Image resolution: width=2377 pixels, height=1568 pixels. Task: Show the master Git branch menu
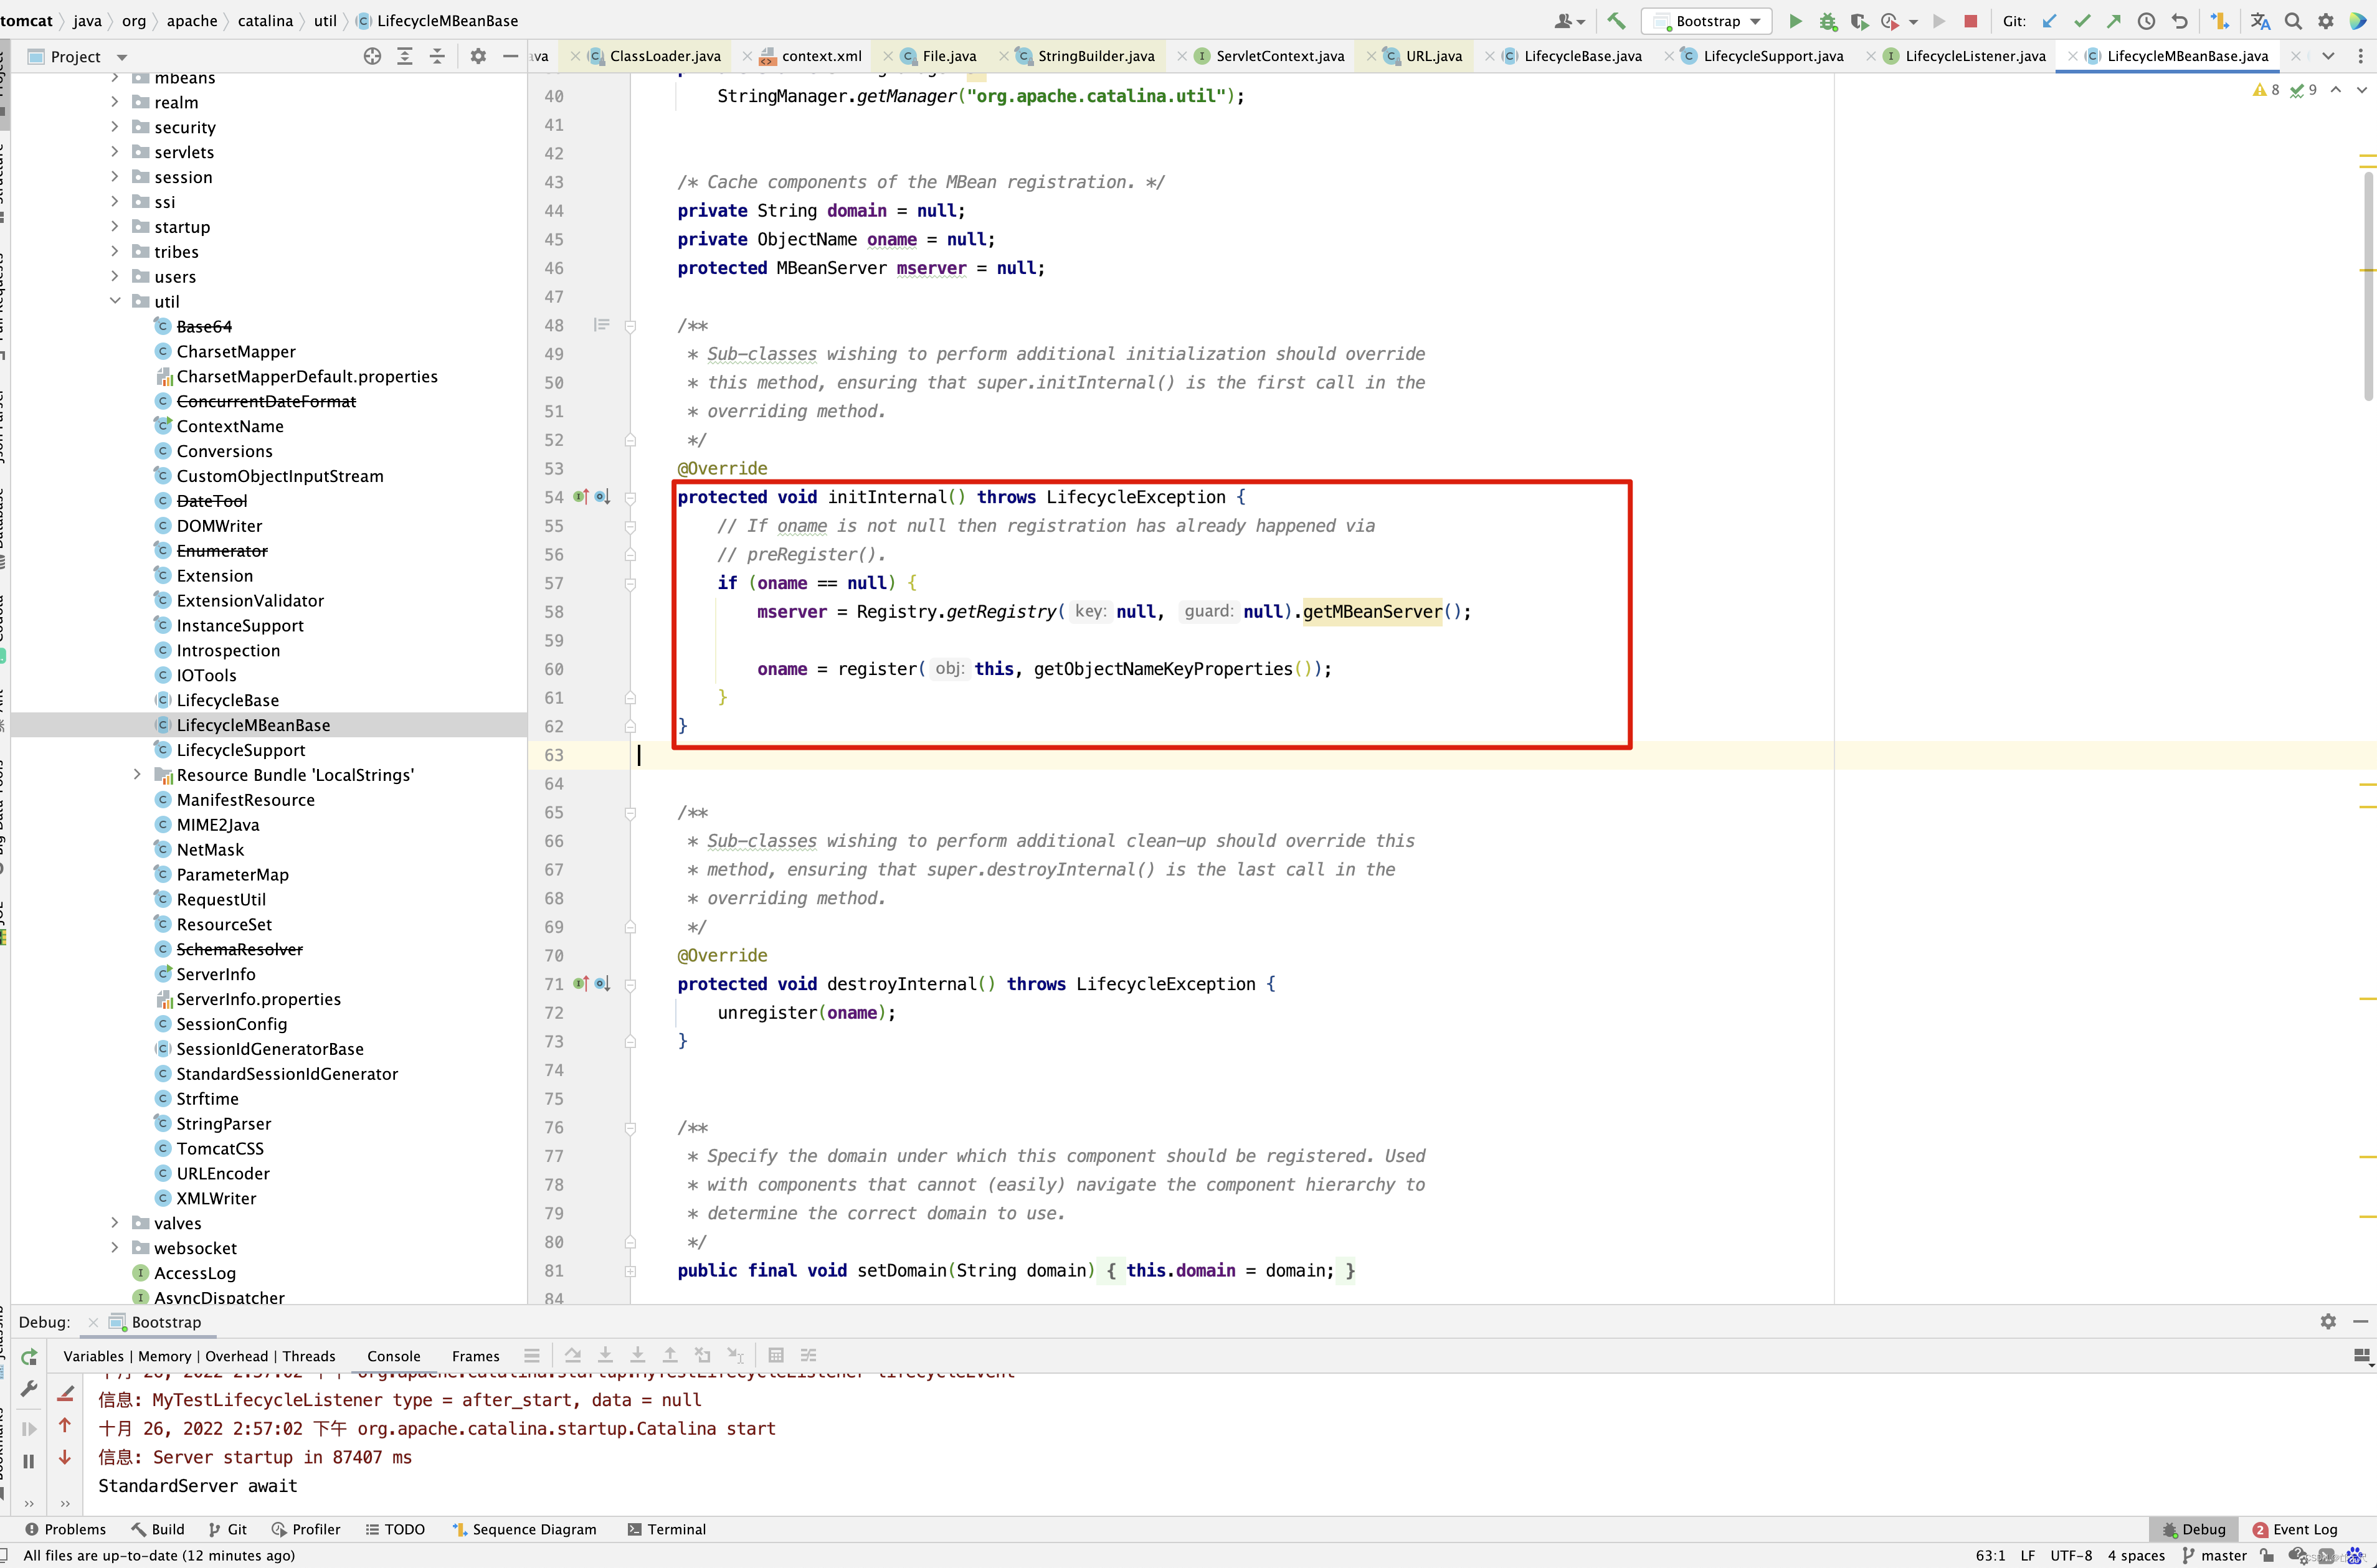(2214, 1555)
